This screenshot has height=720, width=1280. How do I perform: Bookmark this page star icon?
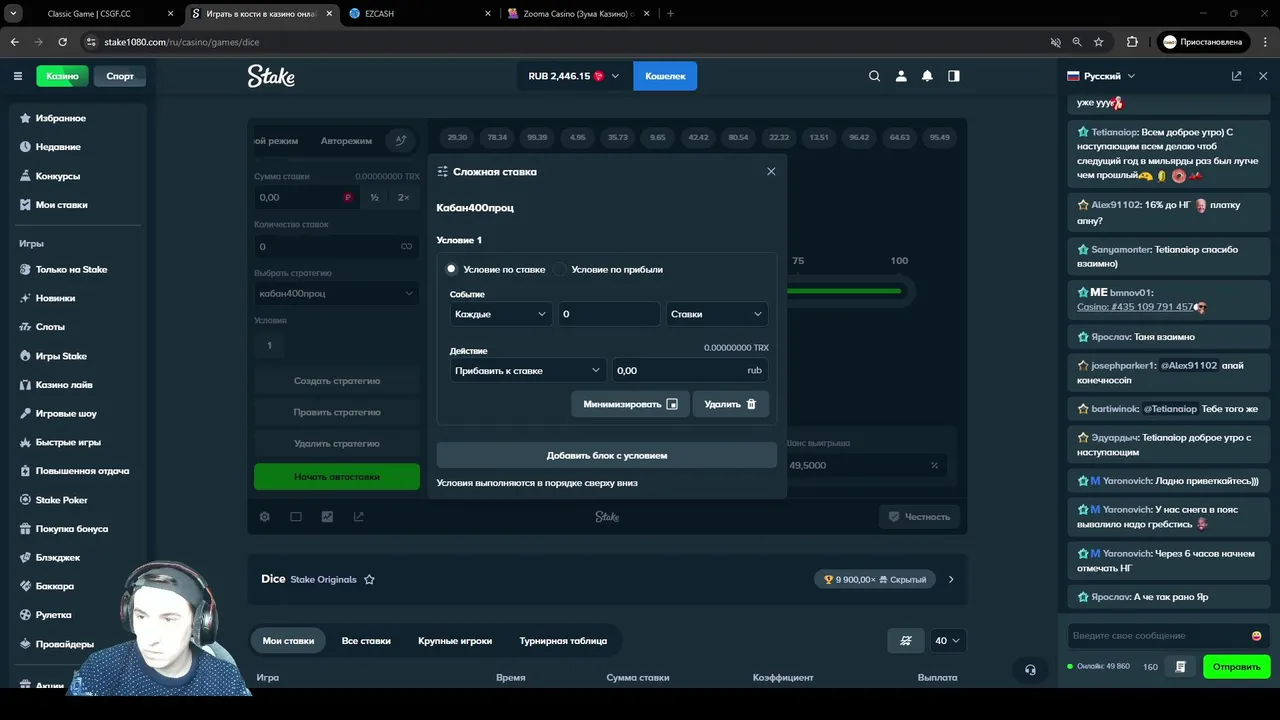1099,42
